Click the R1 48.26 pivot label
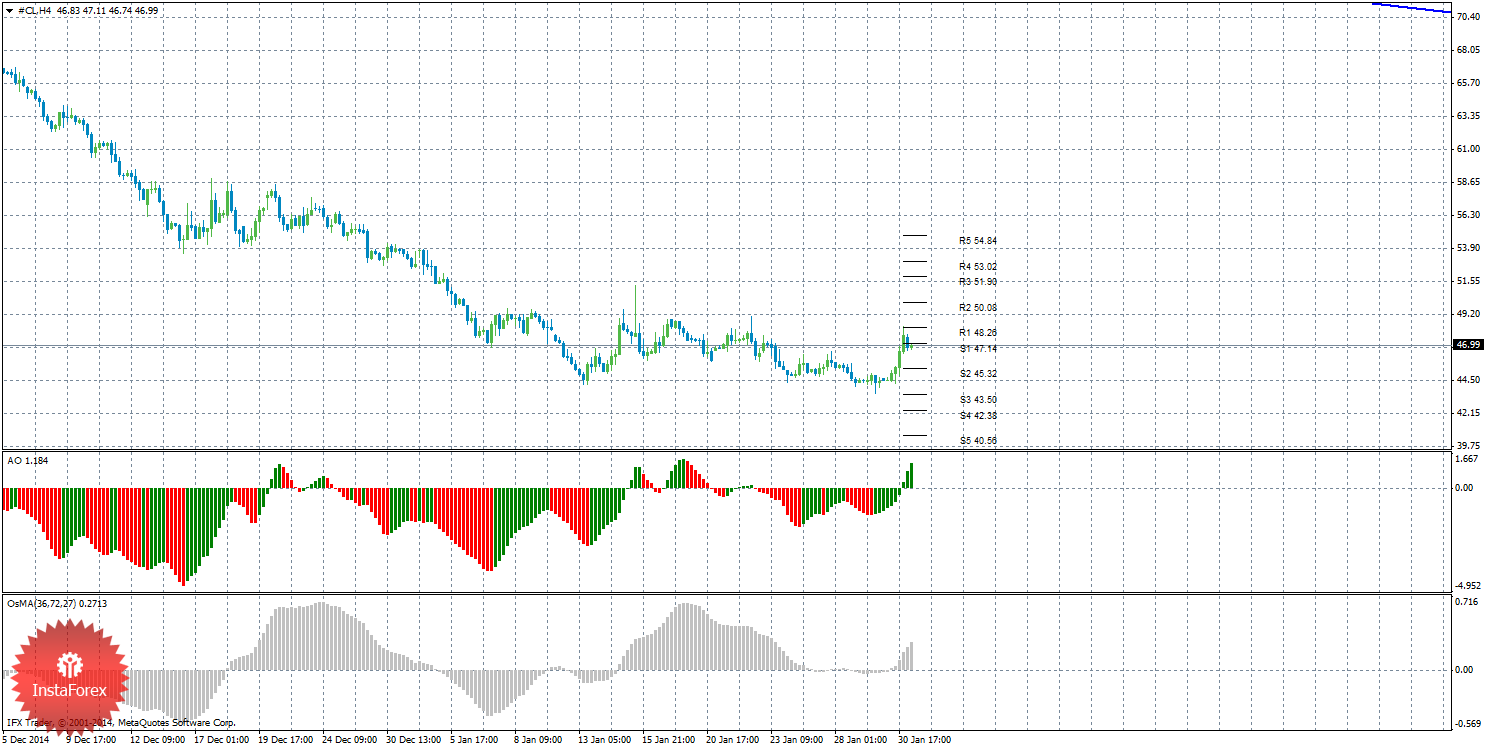1491x748 pixels. (x=978, y=333)
